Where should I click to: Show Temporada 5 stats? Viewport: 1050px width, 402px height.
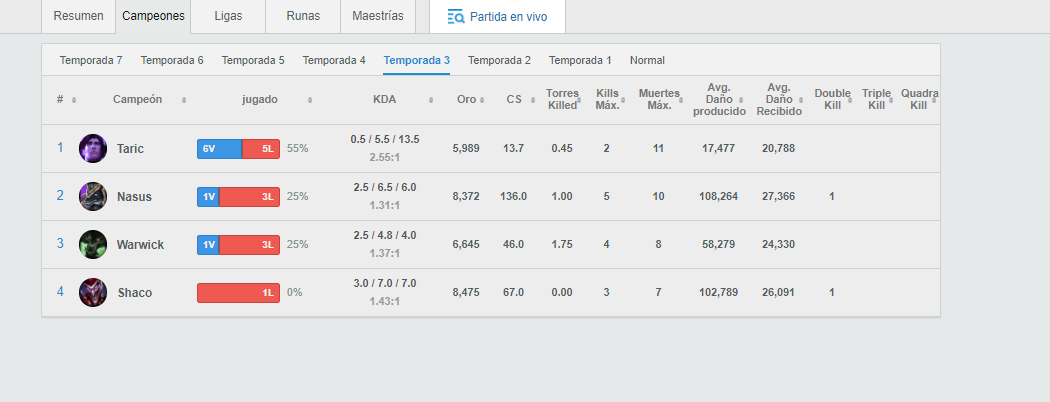253,60
